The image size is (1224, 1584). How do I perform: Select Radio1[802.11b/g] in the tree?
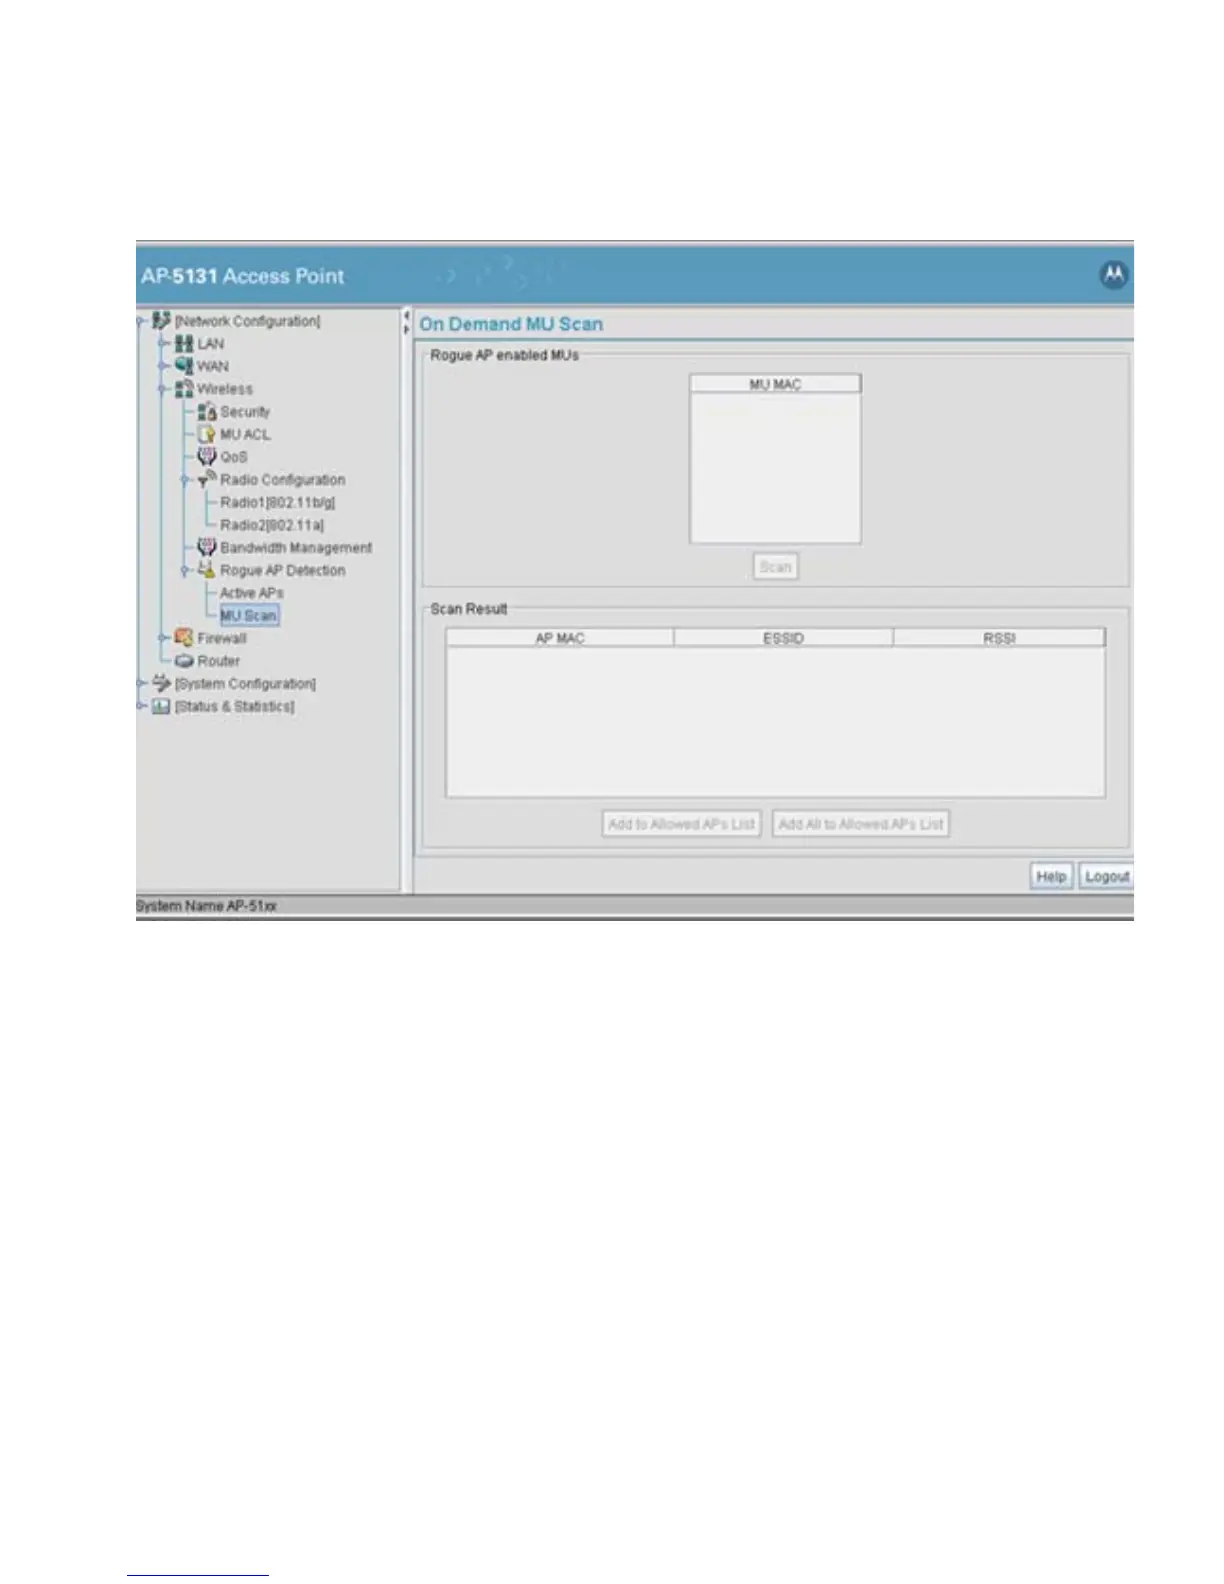point(278,502)
